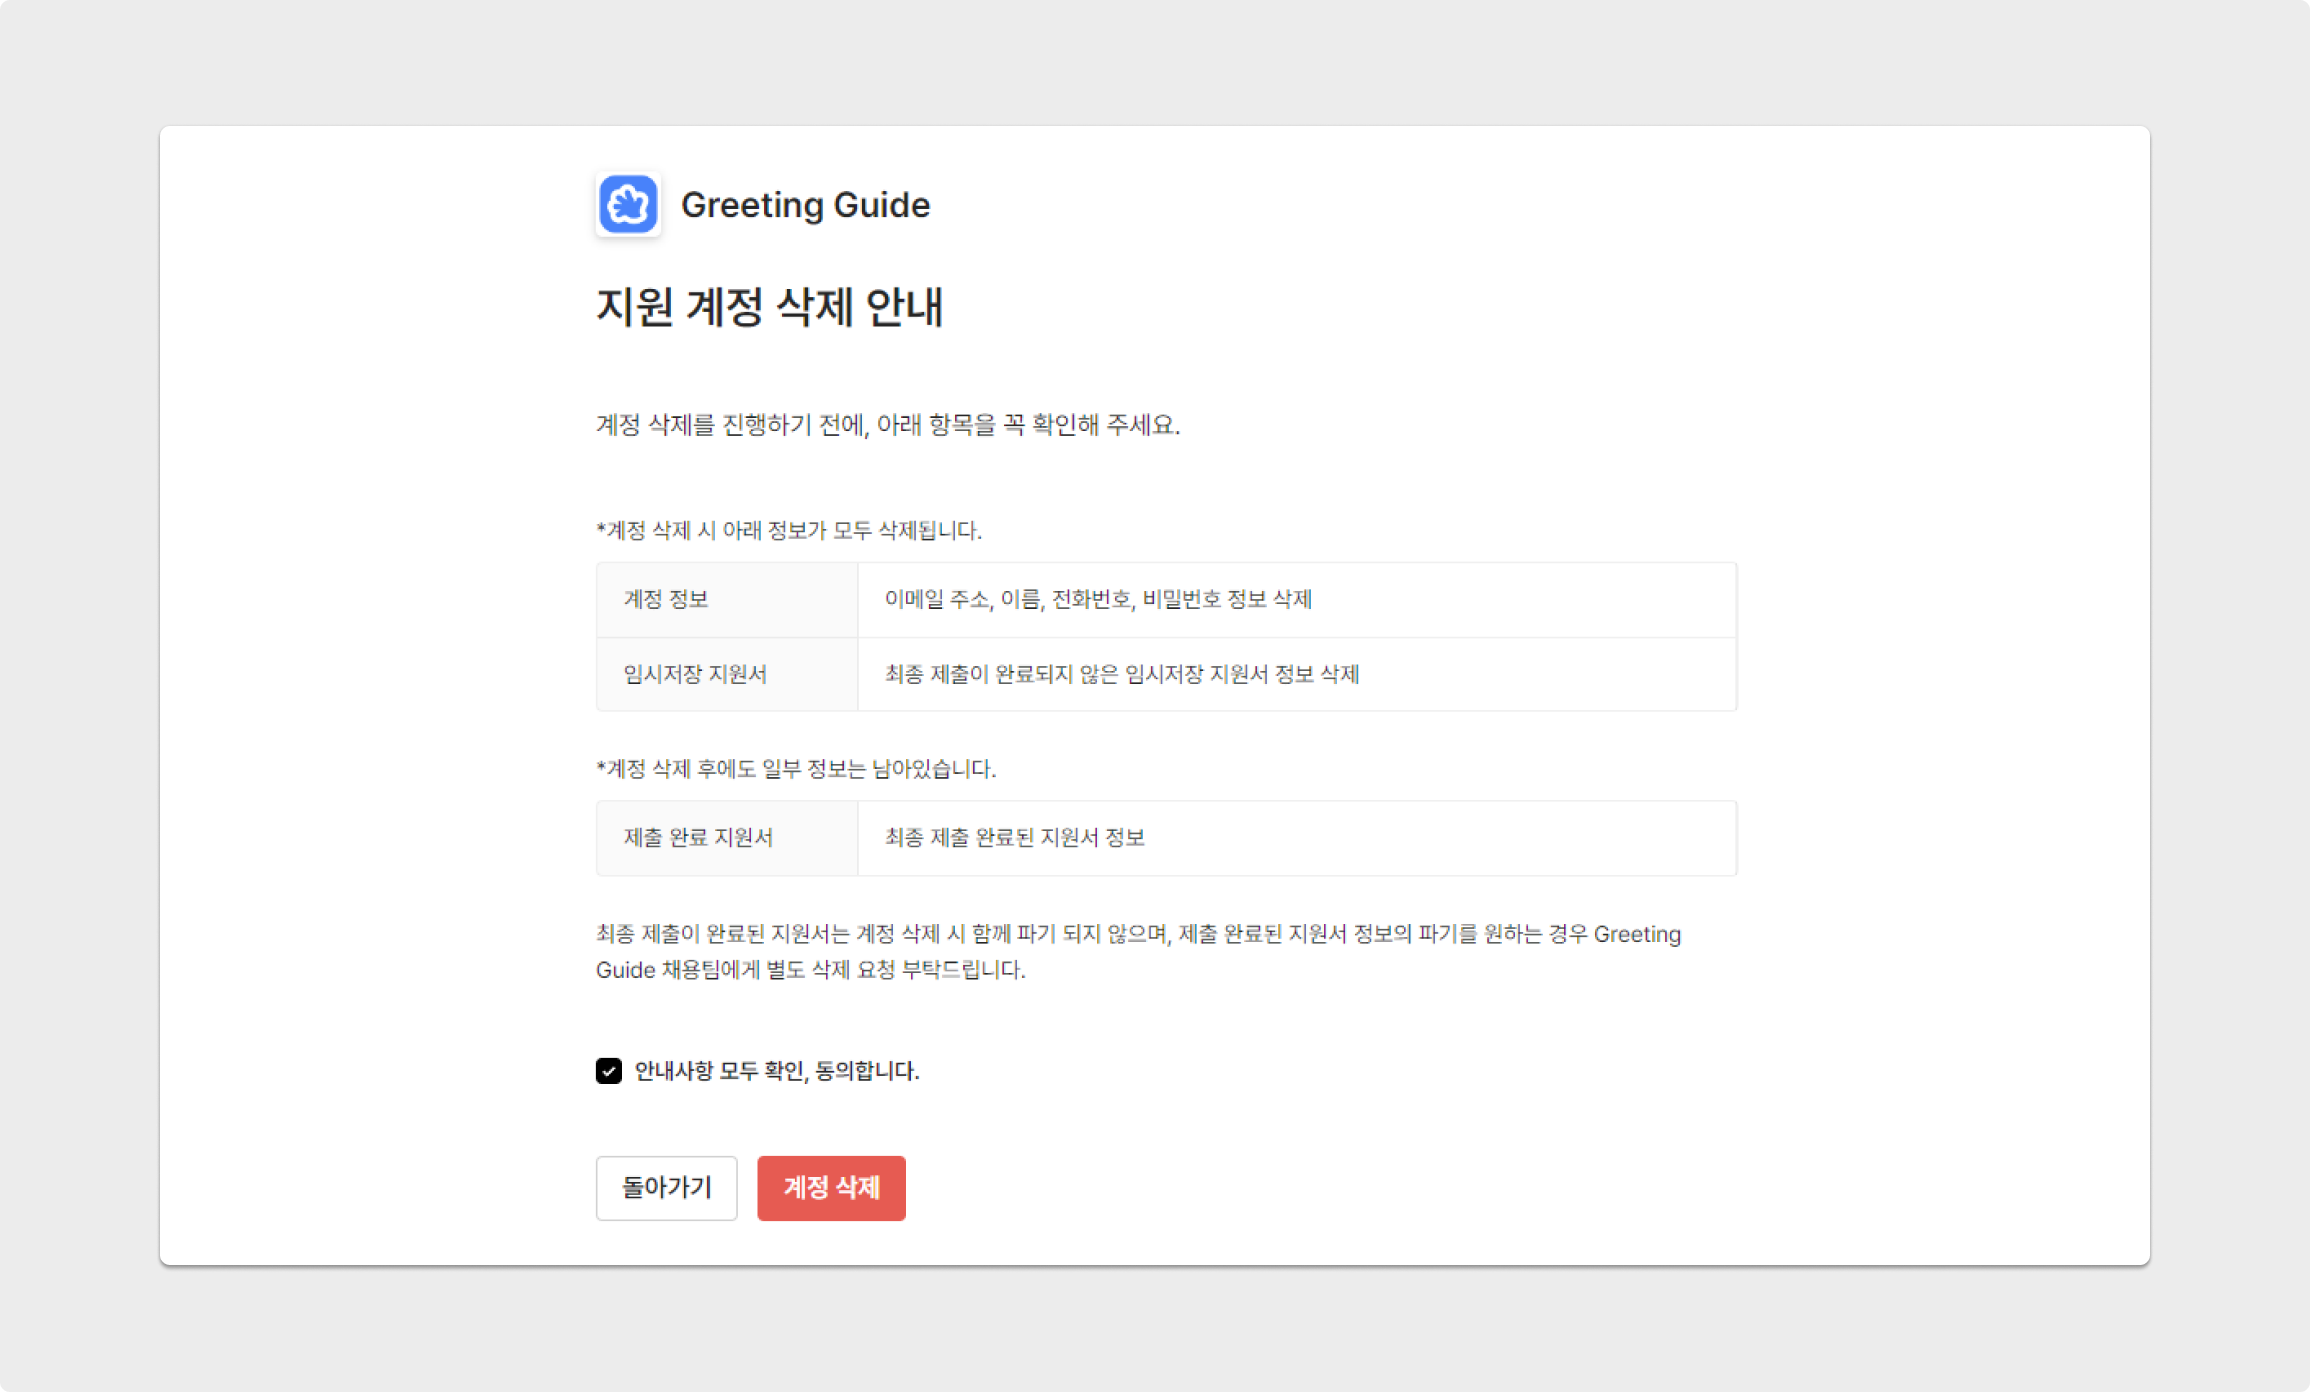Click the 제출 완료 지원서 header cell

(726, 838)
